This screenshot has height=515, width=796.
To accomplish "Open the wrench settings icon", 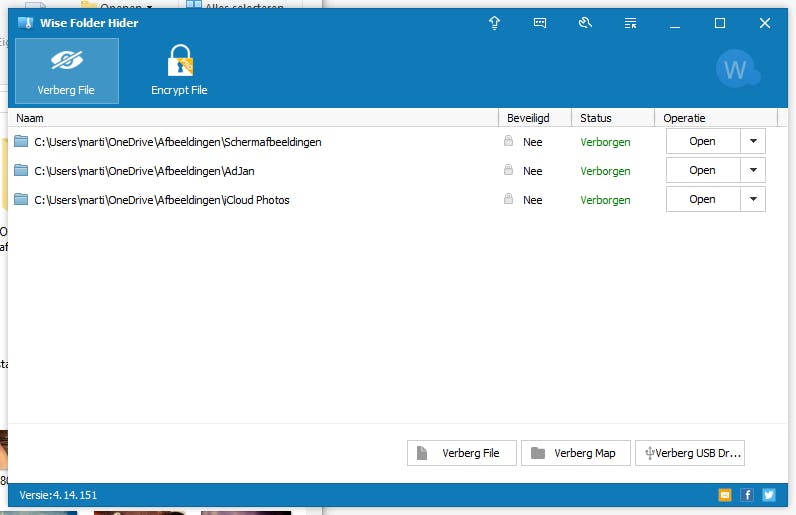I will tap(585, 23).
